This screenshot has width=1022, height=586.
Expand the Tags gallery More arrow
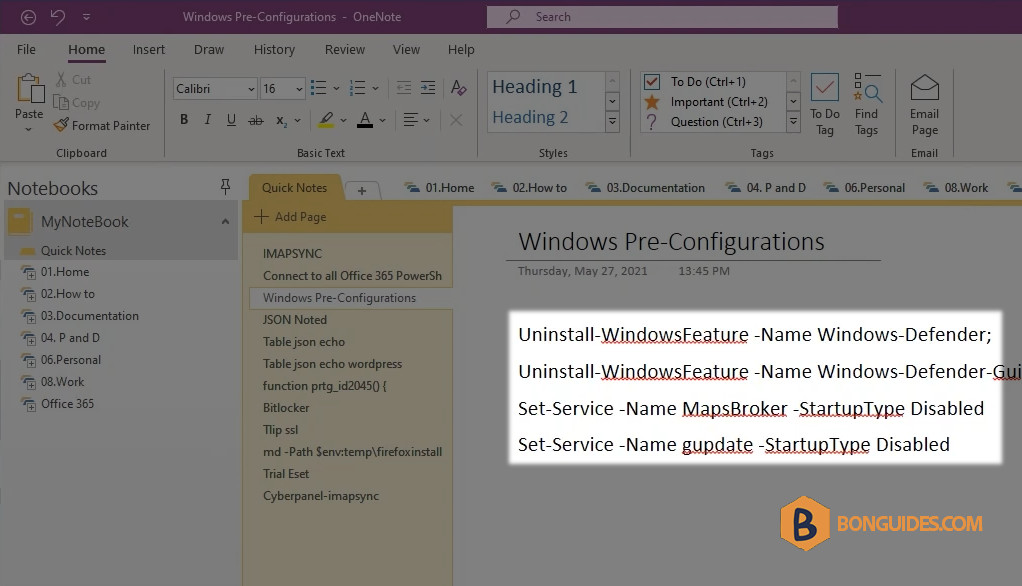[x=793, y=121]
